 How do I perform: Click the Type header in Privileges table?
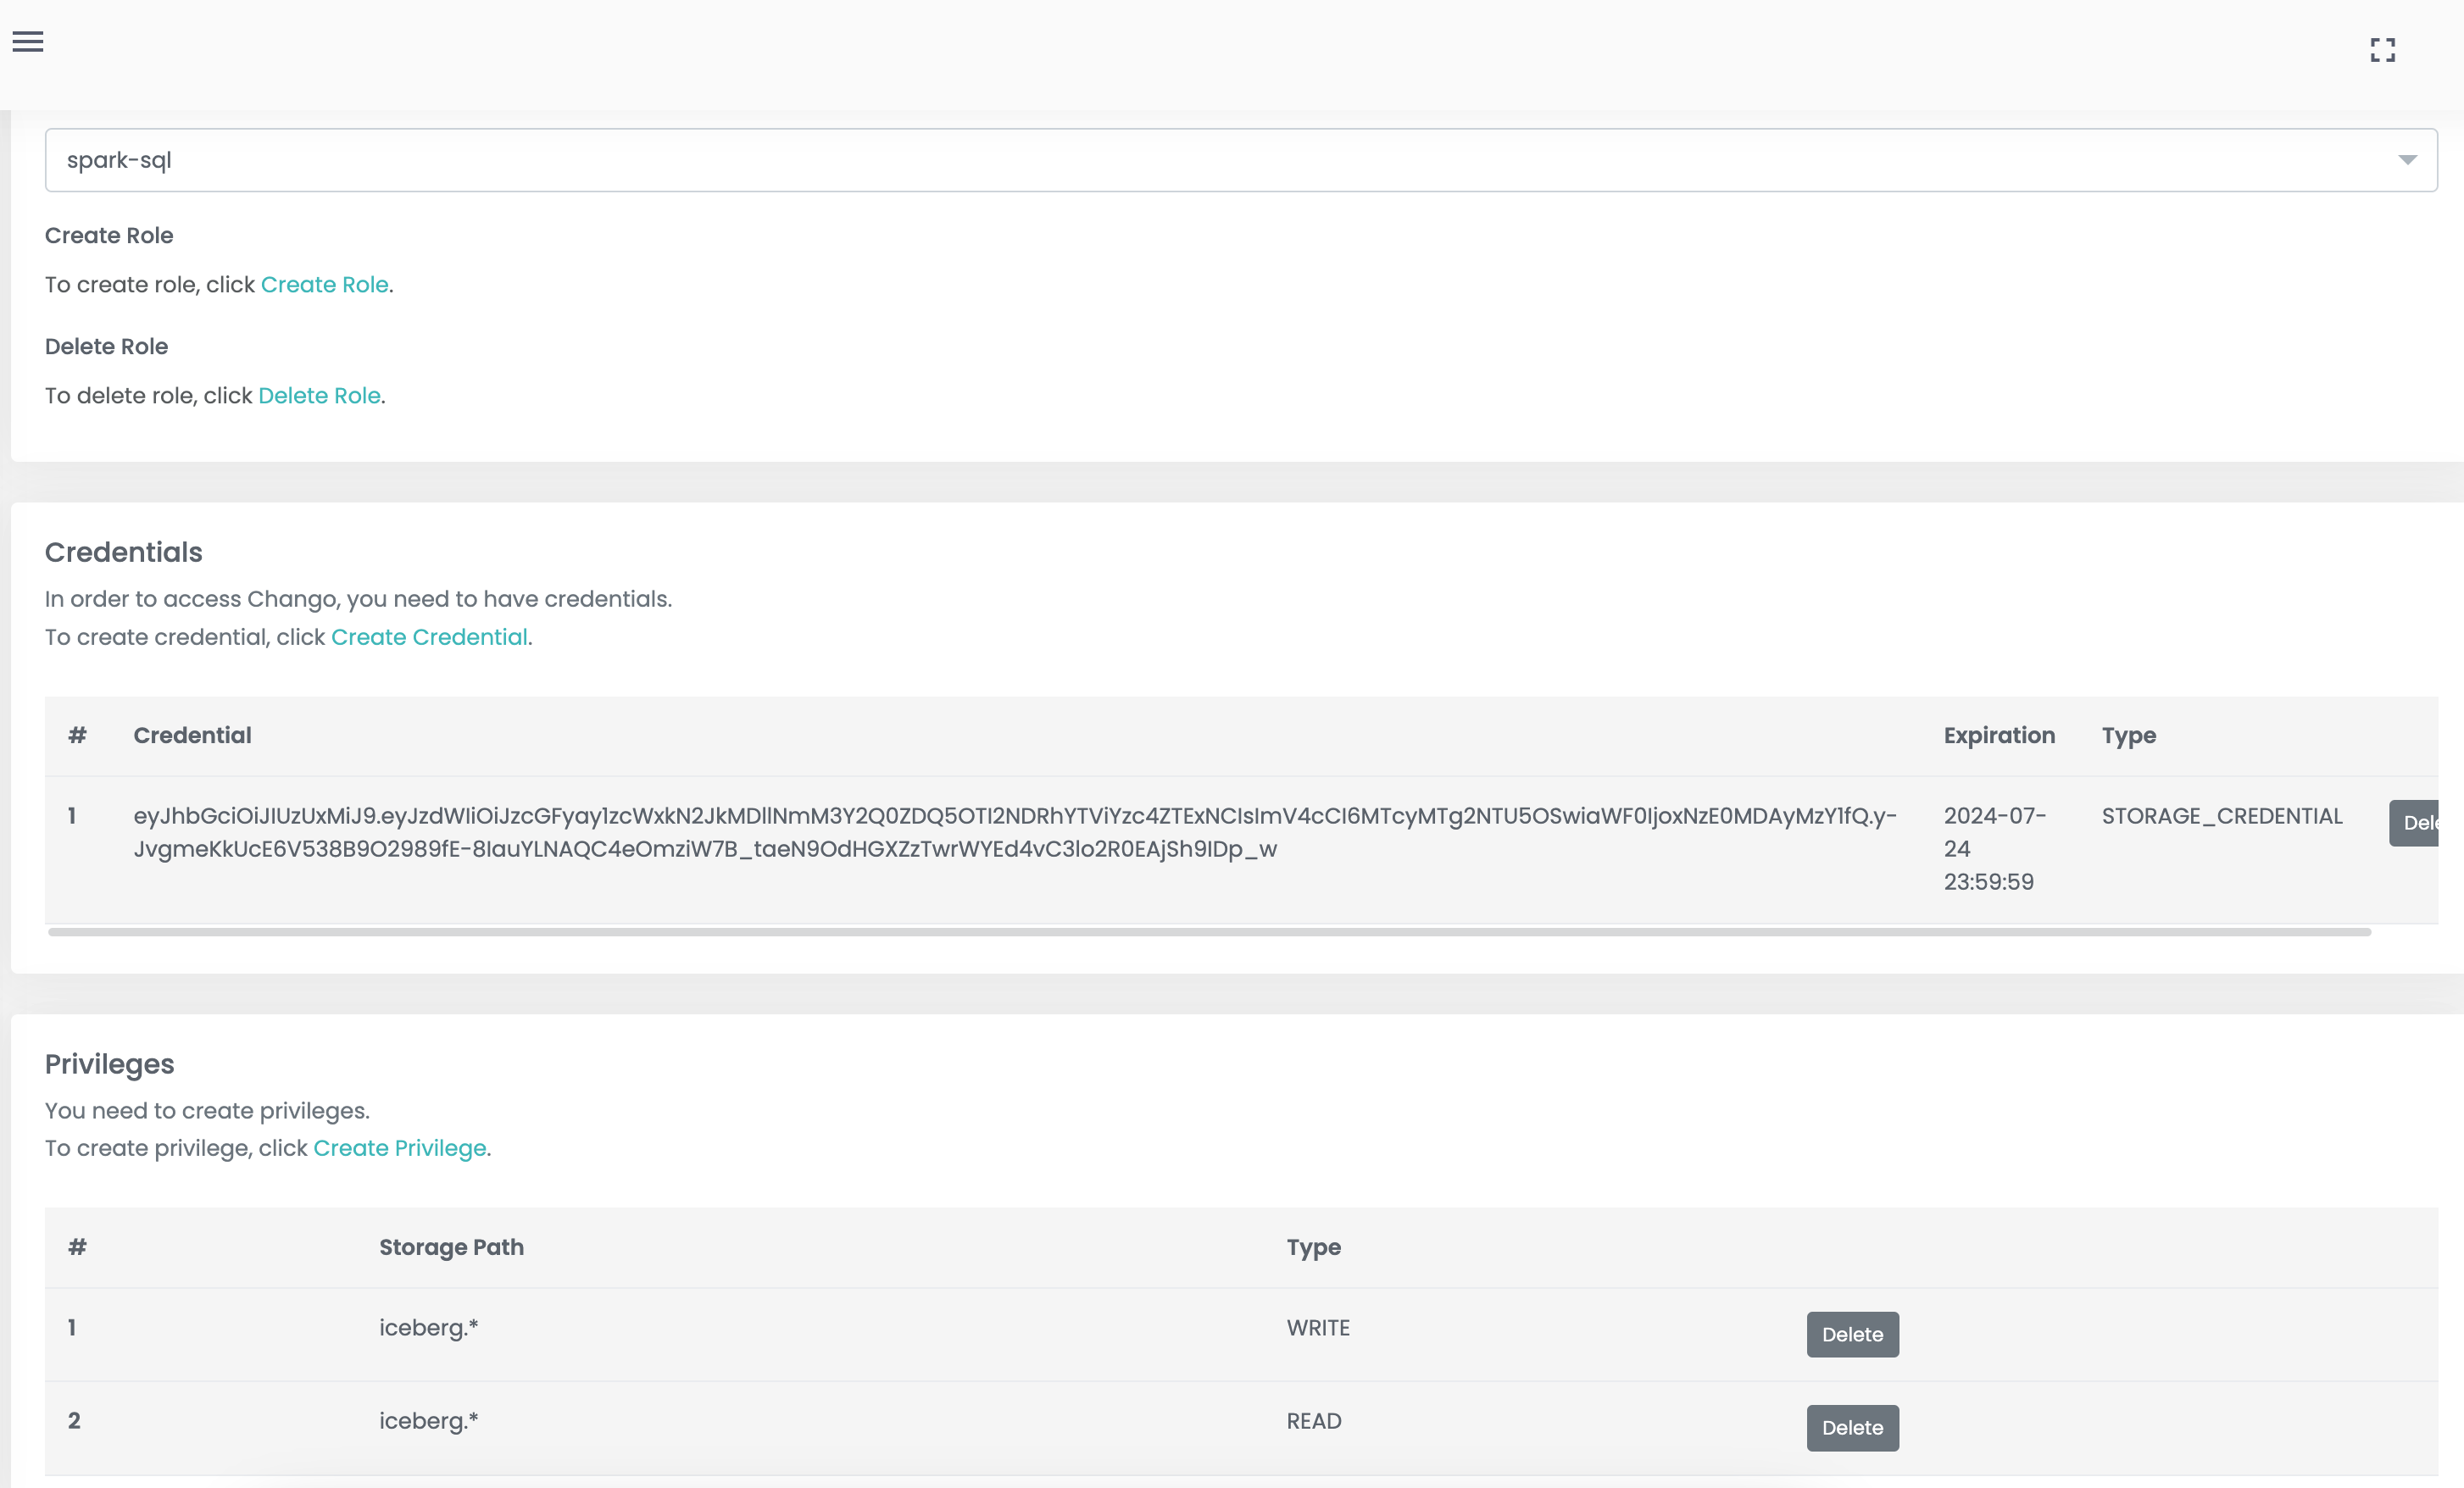click(1313, 1247)
